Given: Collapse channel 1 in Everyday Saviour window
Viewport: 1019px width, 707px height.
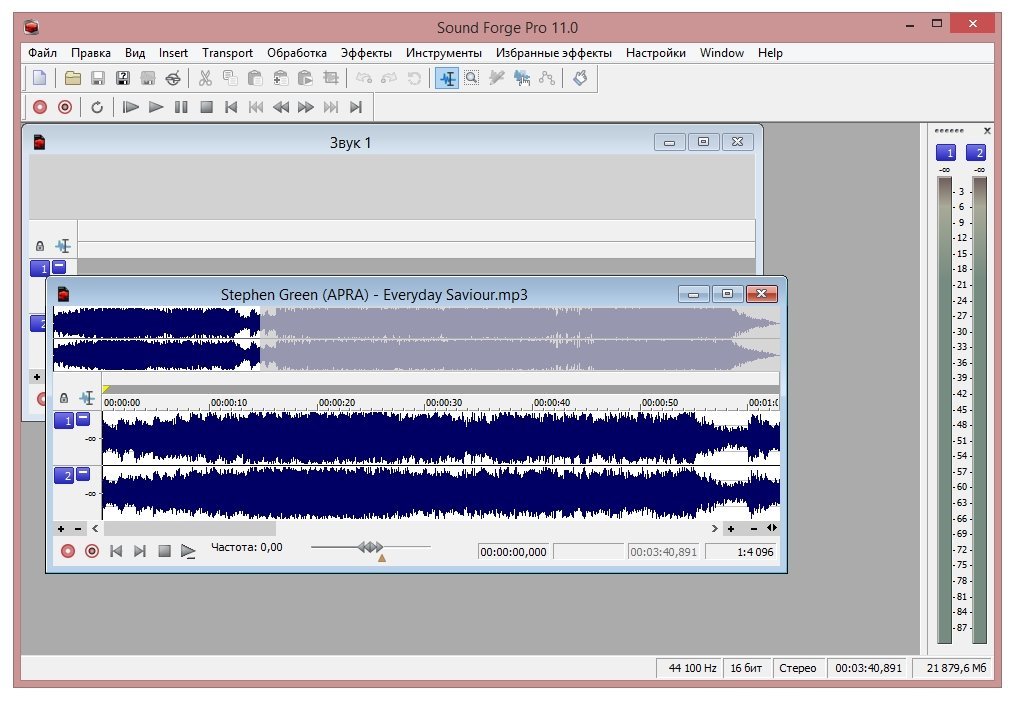Looking at the screenshot, I should pyautogui.click(x=83, y=419).
